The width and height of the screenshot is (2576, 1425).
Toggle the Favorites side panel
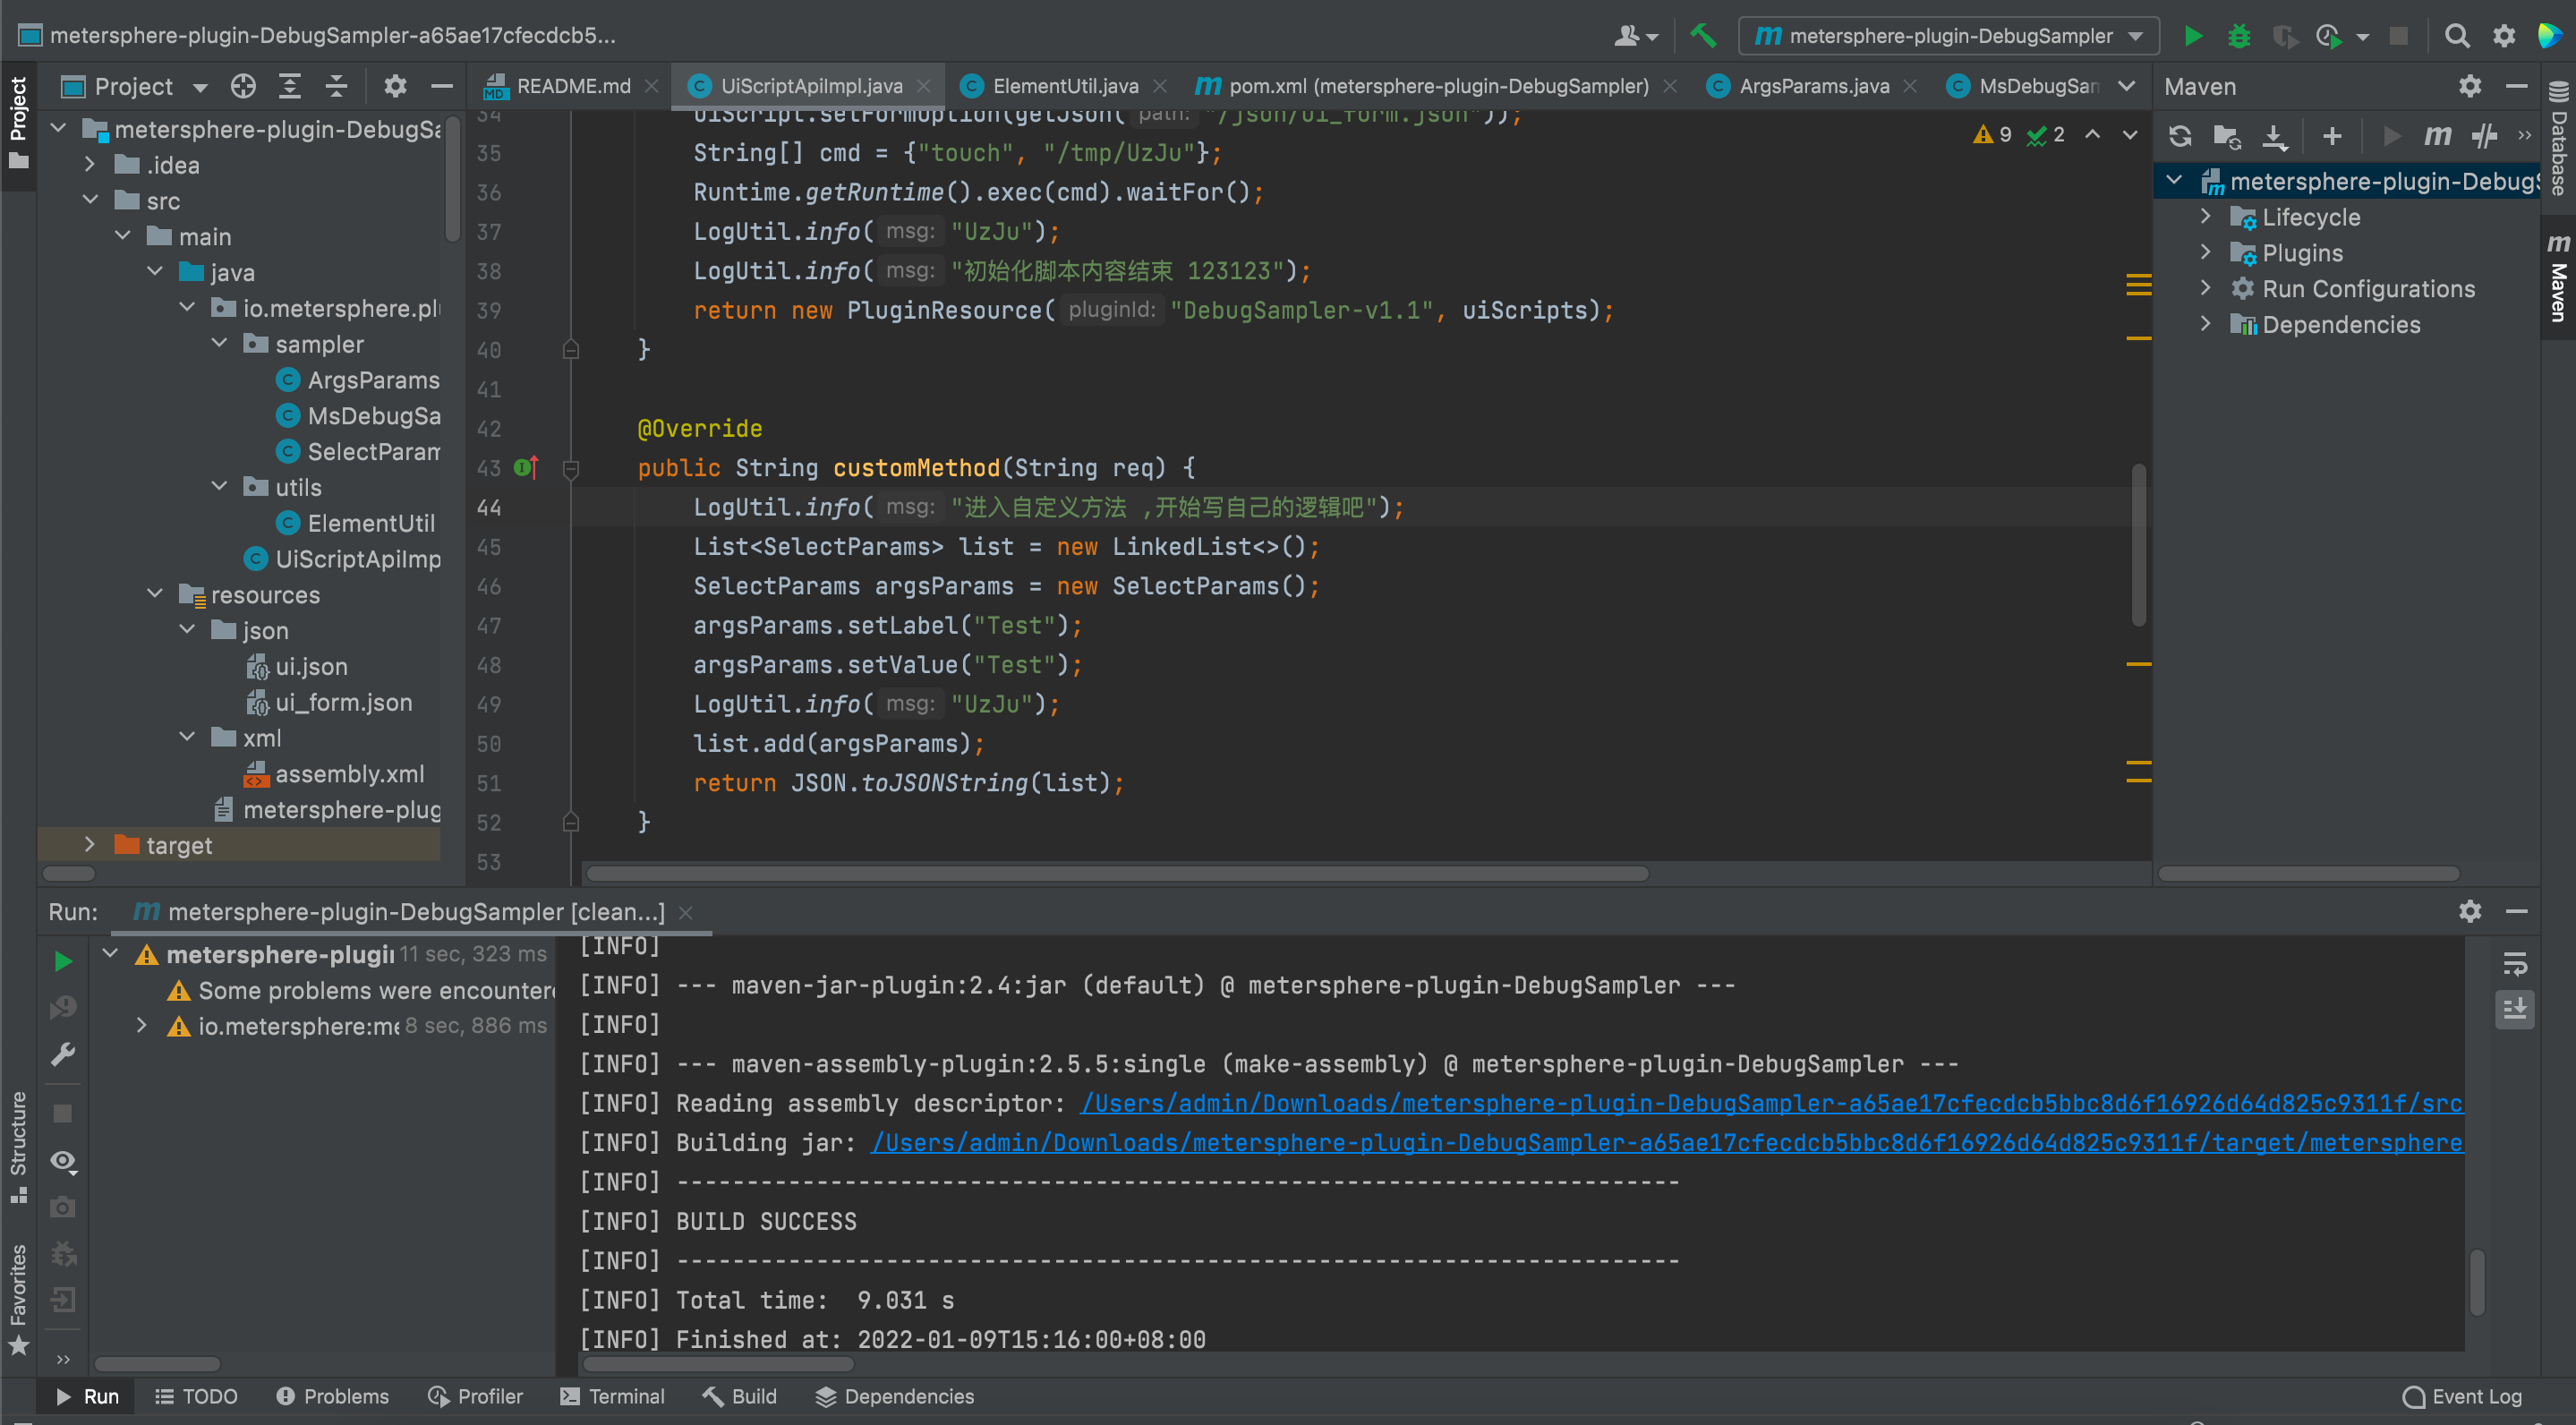click(x=18, y=1298)
